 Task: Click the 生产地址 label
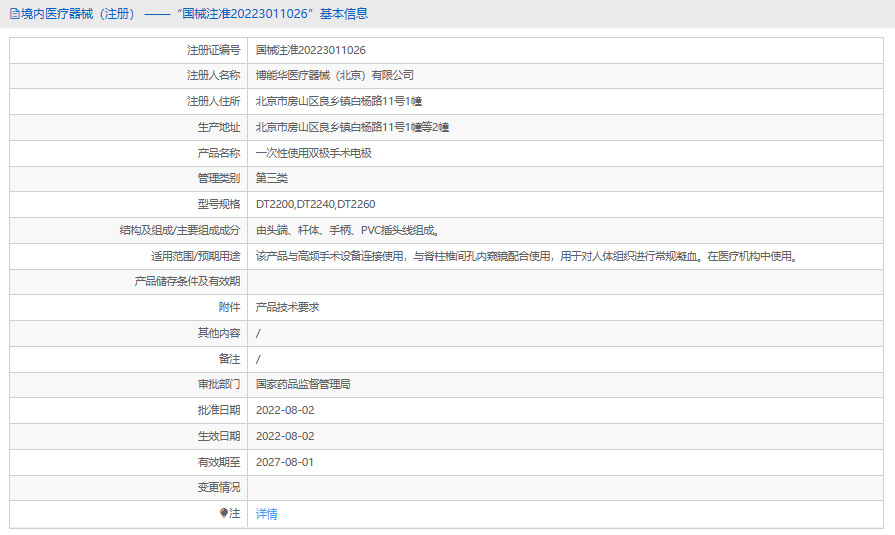[219, 127]
